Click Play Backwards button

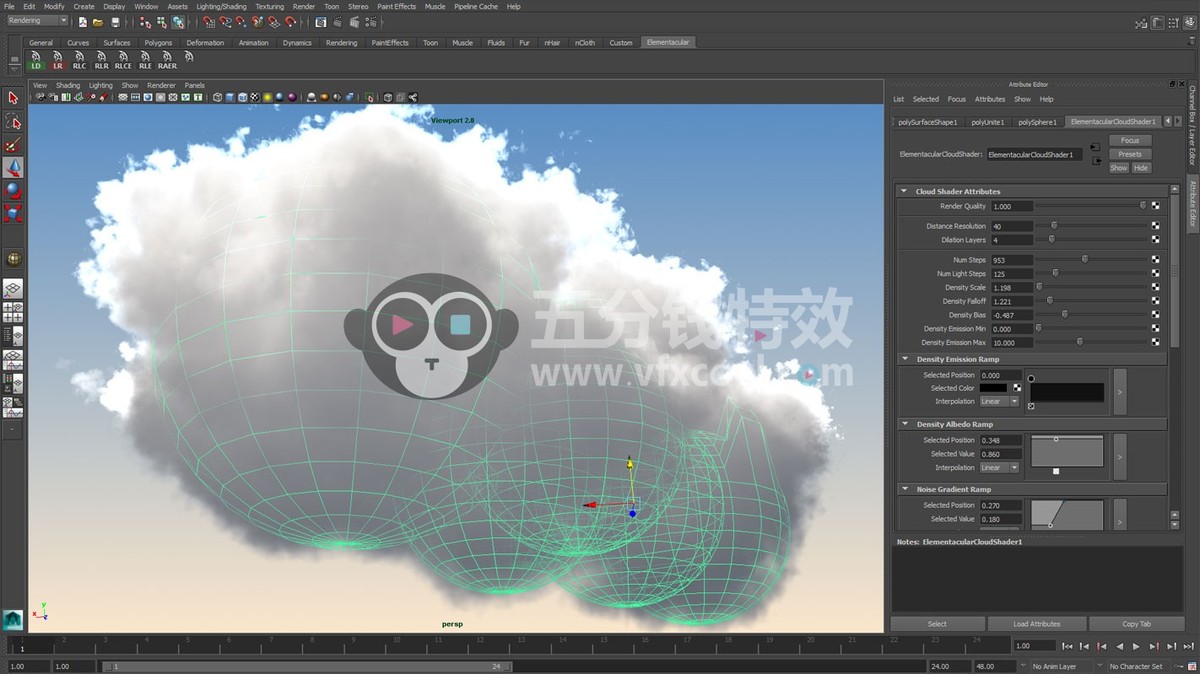point(1119,646)
